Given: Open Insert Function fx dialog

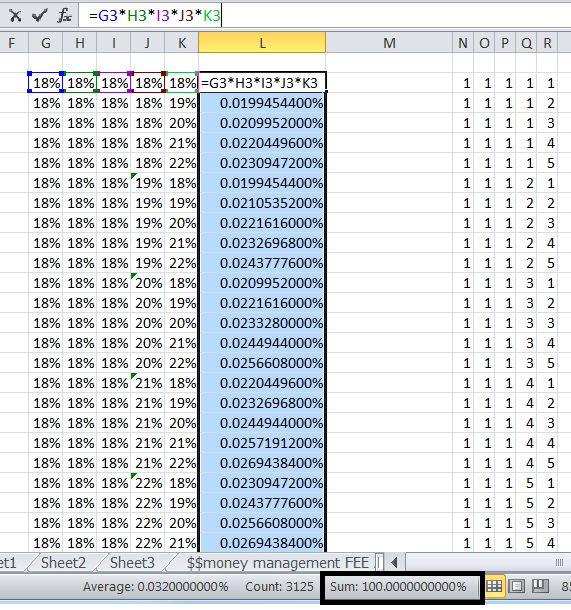Looking at the screenshot, I should tap(64, 16).
